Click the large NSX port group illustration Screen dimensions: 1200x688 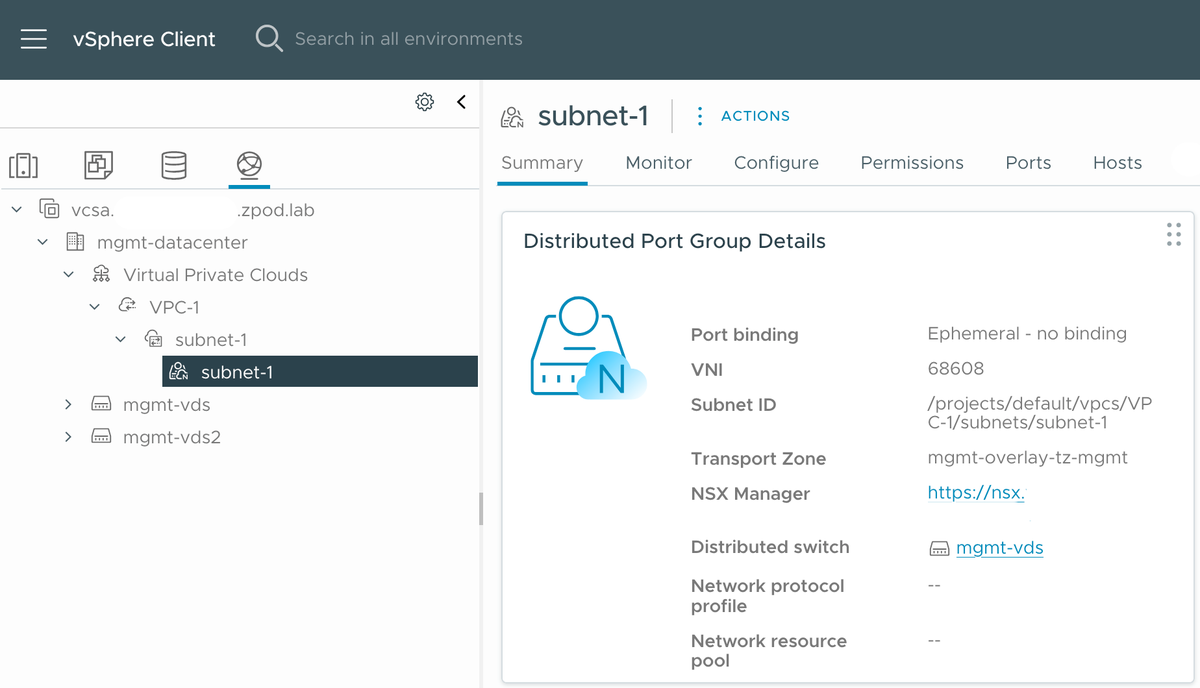[x=587, y=347]
